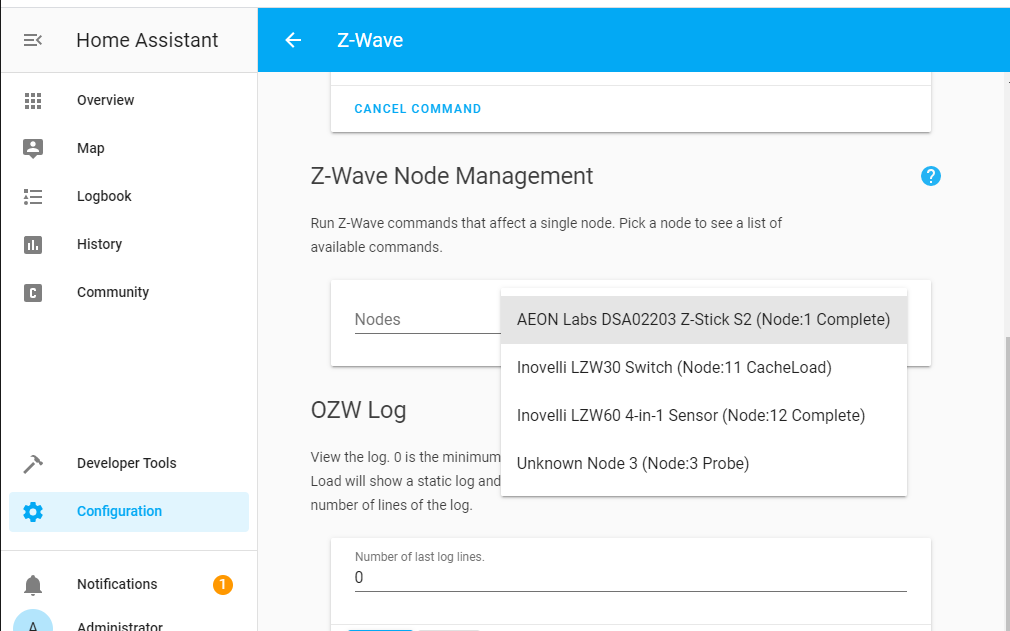Open the Community sidebar icon
The height and width of the screenshot is (631, 1010).
(33, 293)
